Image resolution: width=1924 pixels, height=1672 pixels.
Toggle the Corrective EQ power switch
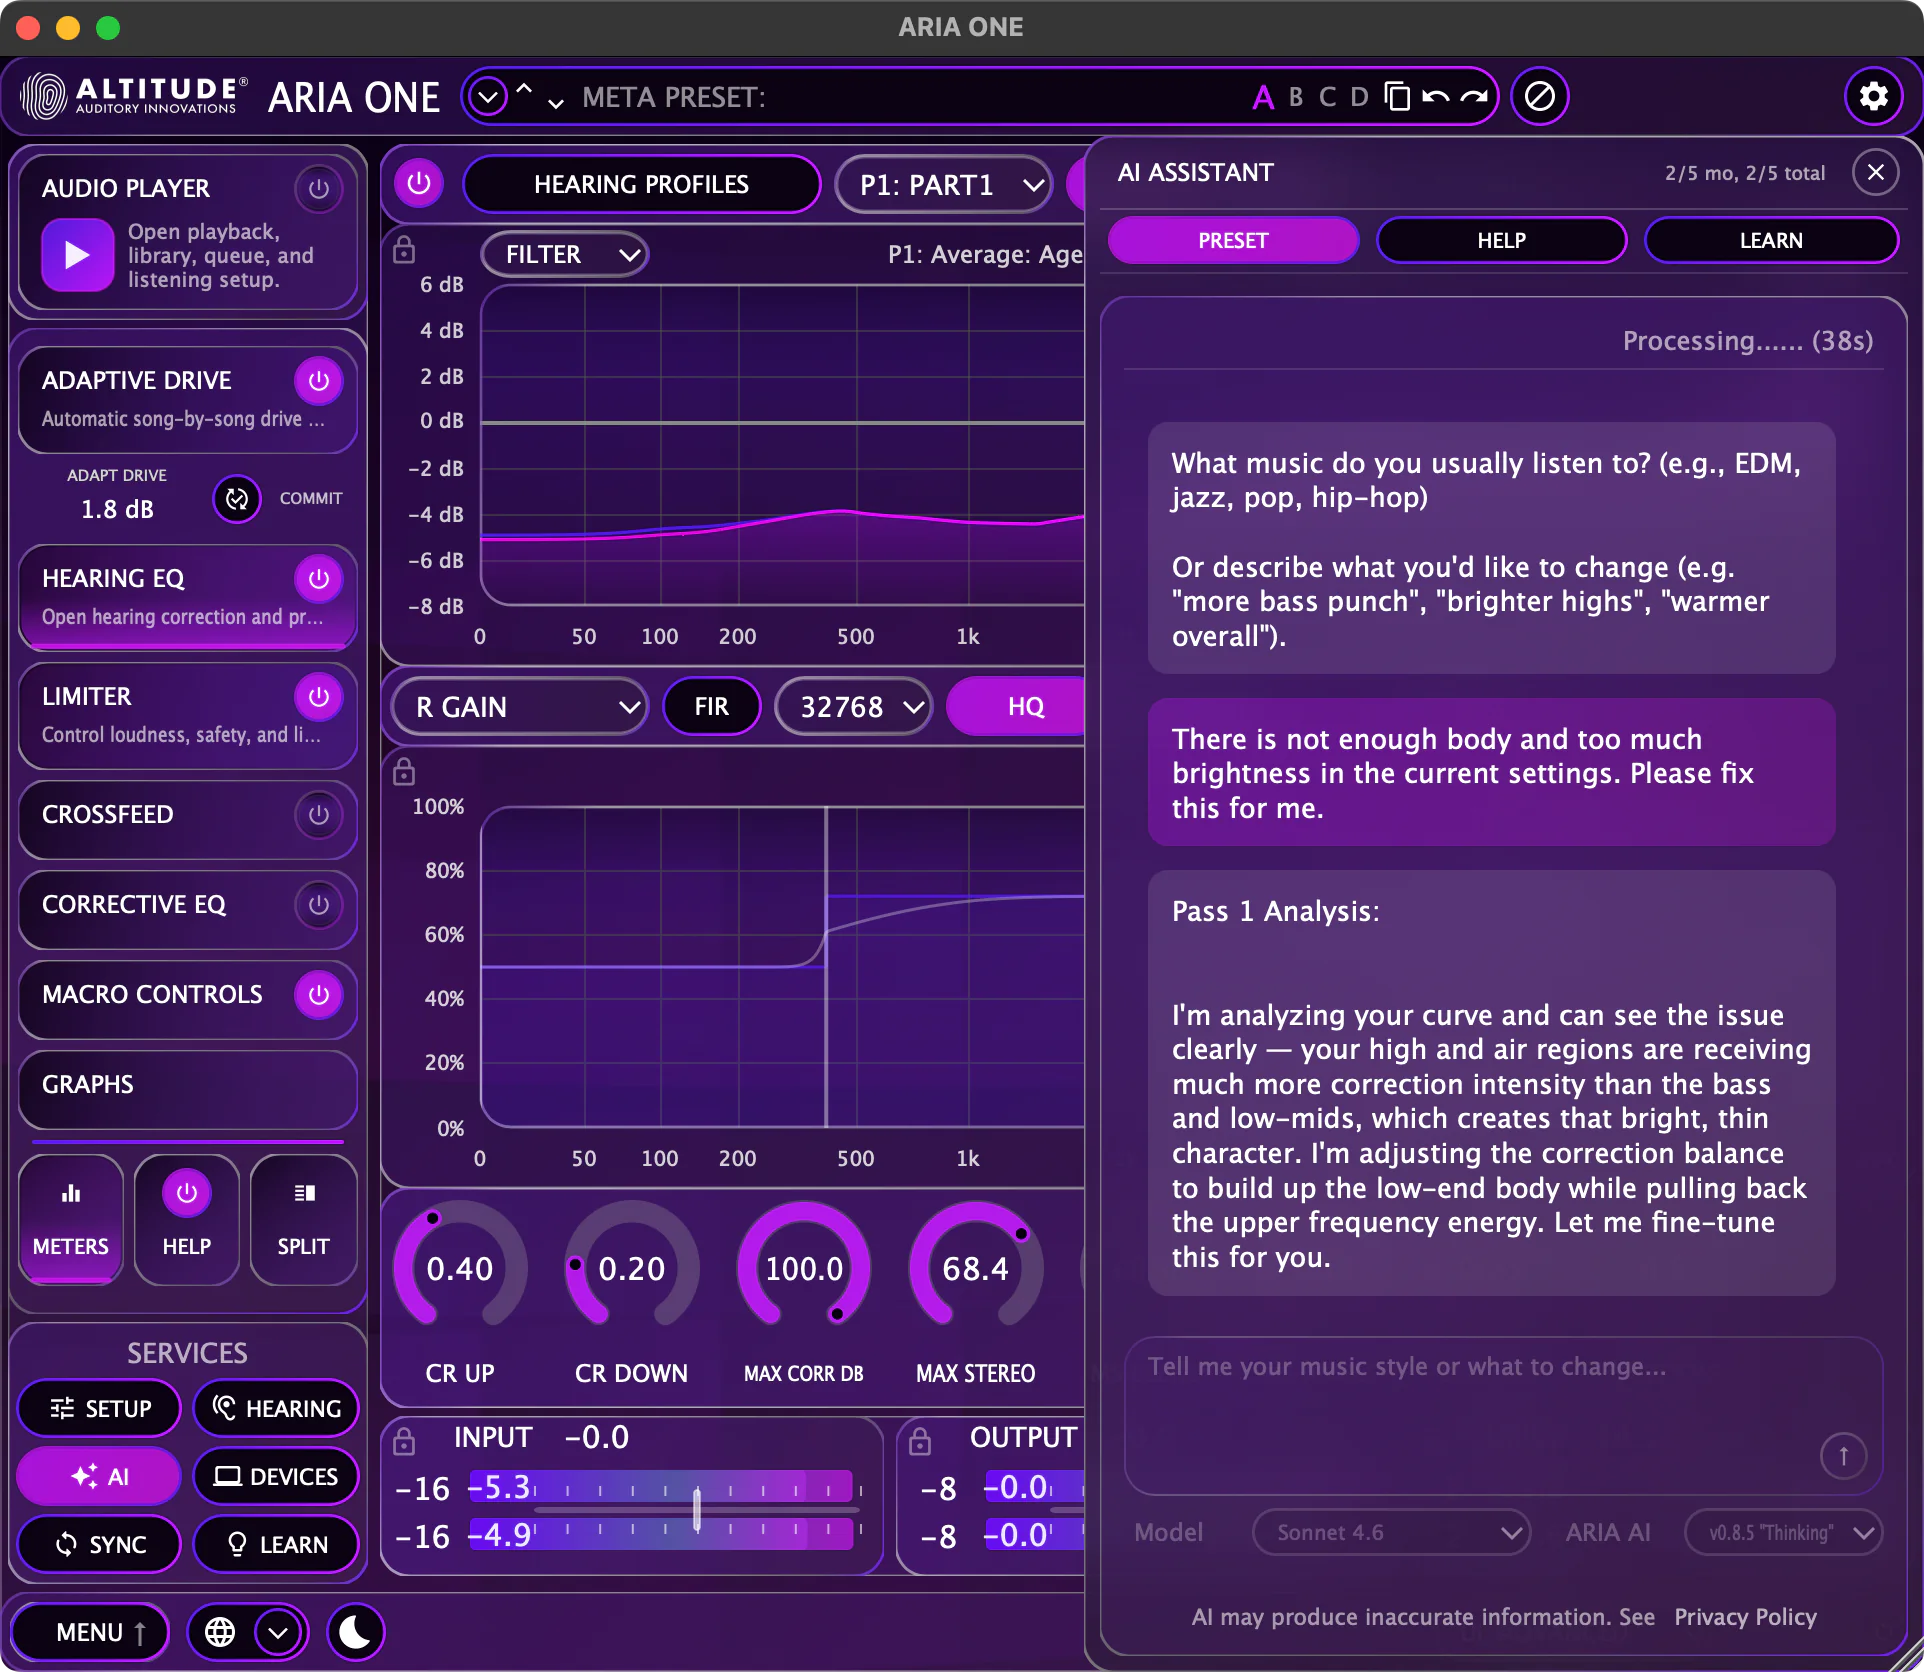coord(319,904)
